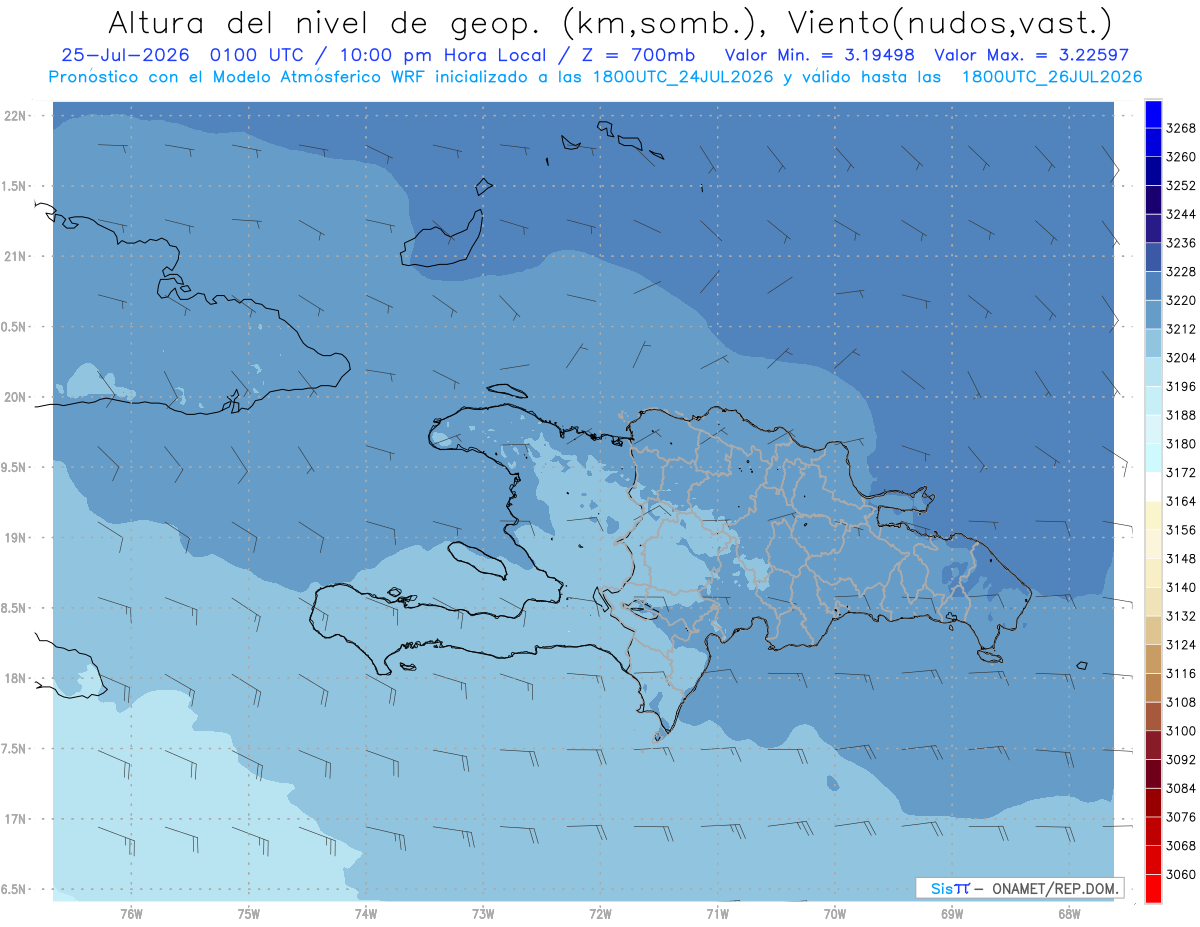Screen dimensions: 1200x927
Task: Pick the dark navy swatch between 3244 and 3252
Action: point(1153,200)
